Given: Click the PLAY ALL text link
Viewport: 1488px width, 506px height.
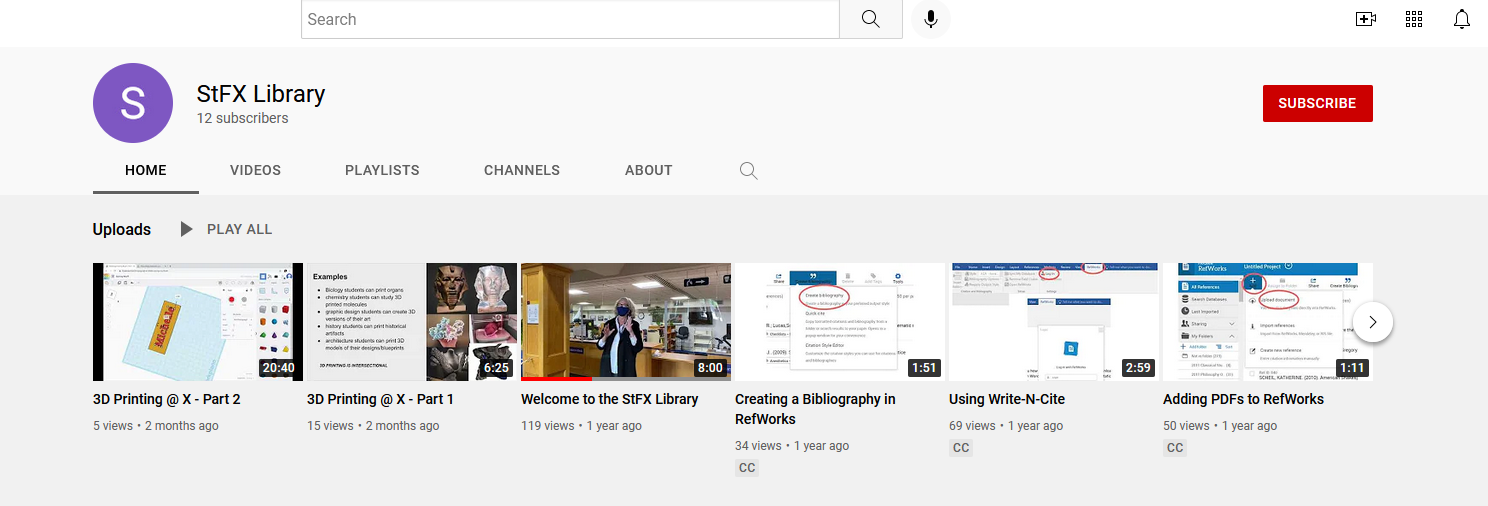Looking at the screenshot, I should 240,229.
